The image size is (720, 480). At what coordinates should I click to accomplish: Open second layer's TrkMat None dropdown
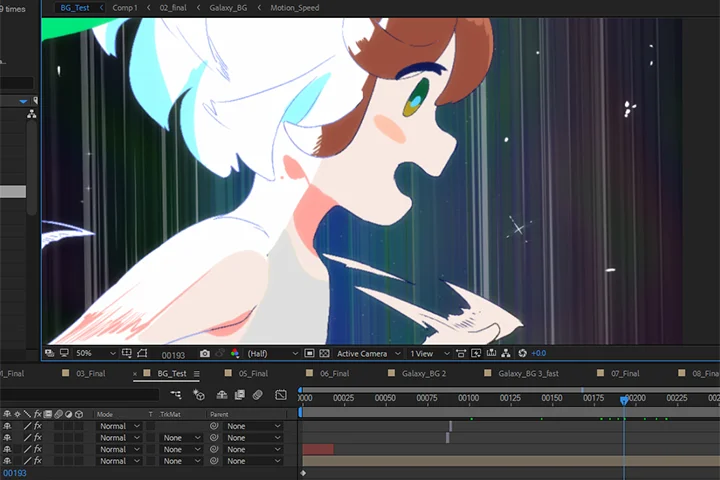coord(182,438)
